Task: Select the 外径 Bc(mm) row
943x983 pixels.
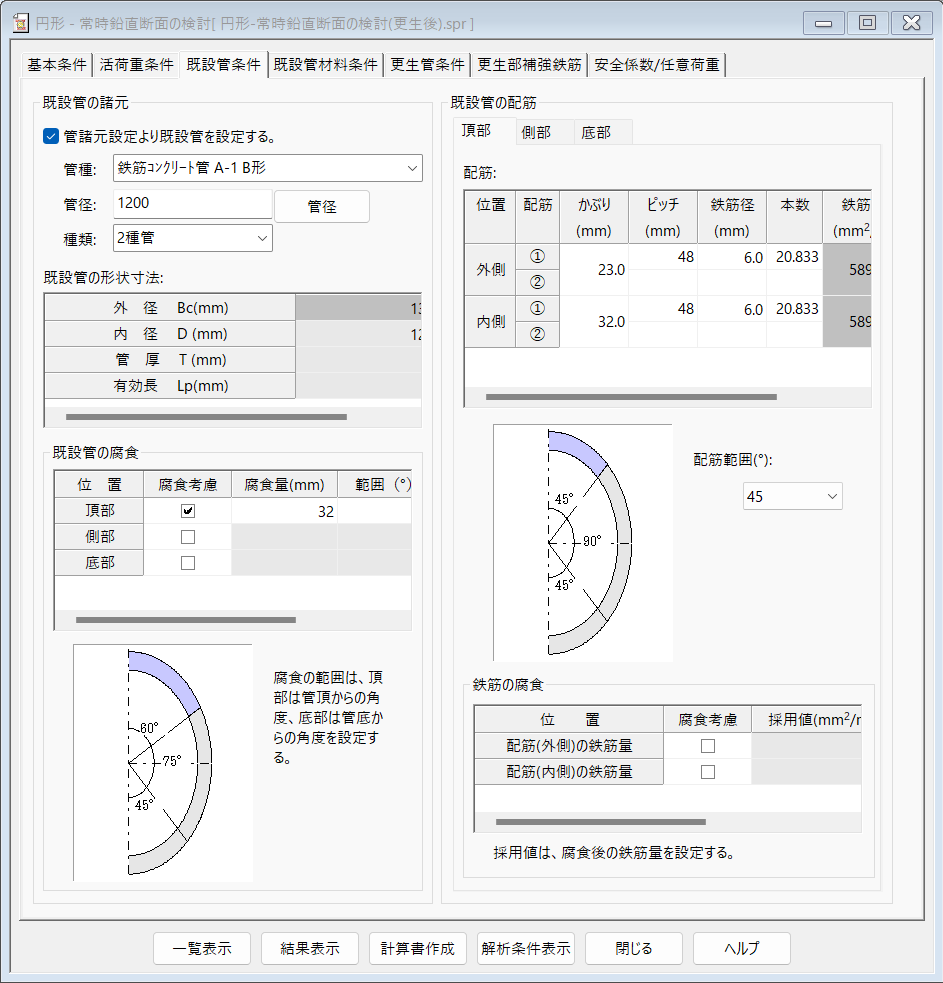Action: [233, 308]
